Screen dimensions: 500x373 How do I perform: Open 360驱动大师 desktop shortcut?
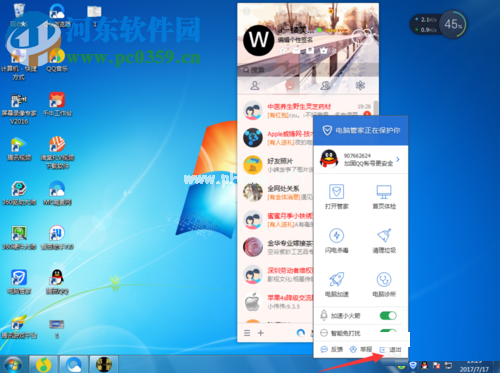[19, 193]
